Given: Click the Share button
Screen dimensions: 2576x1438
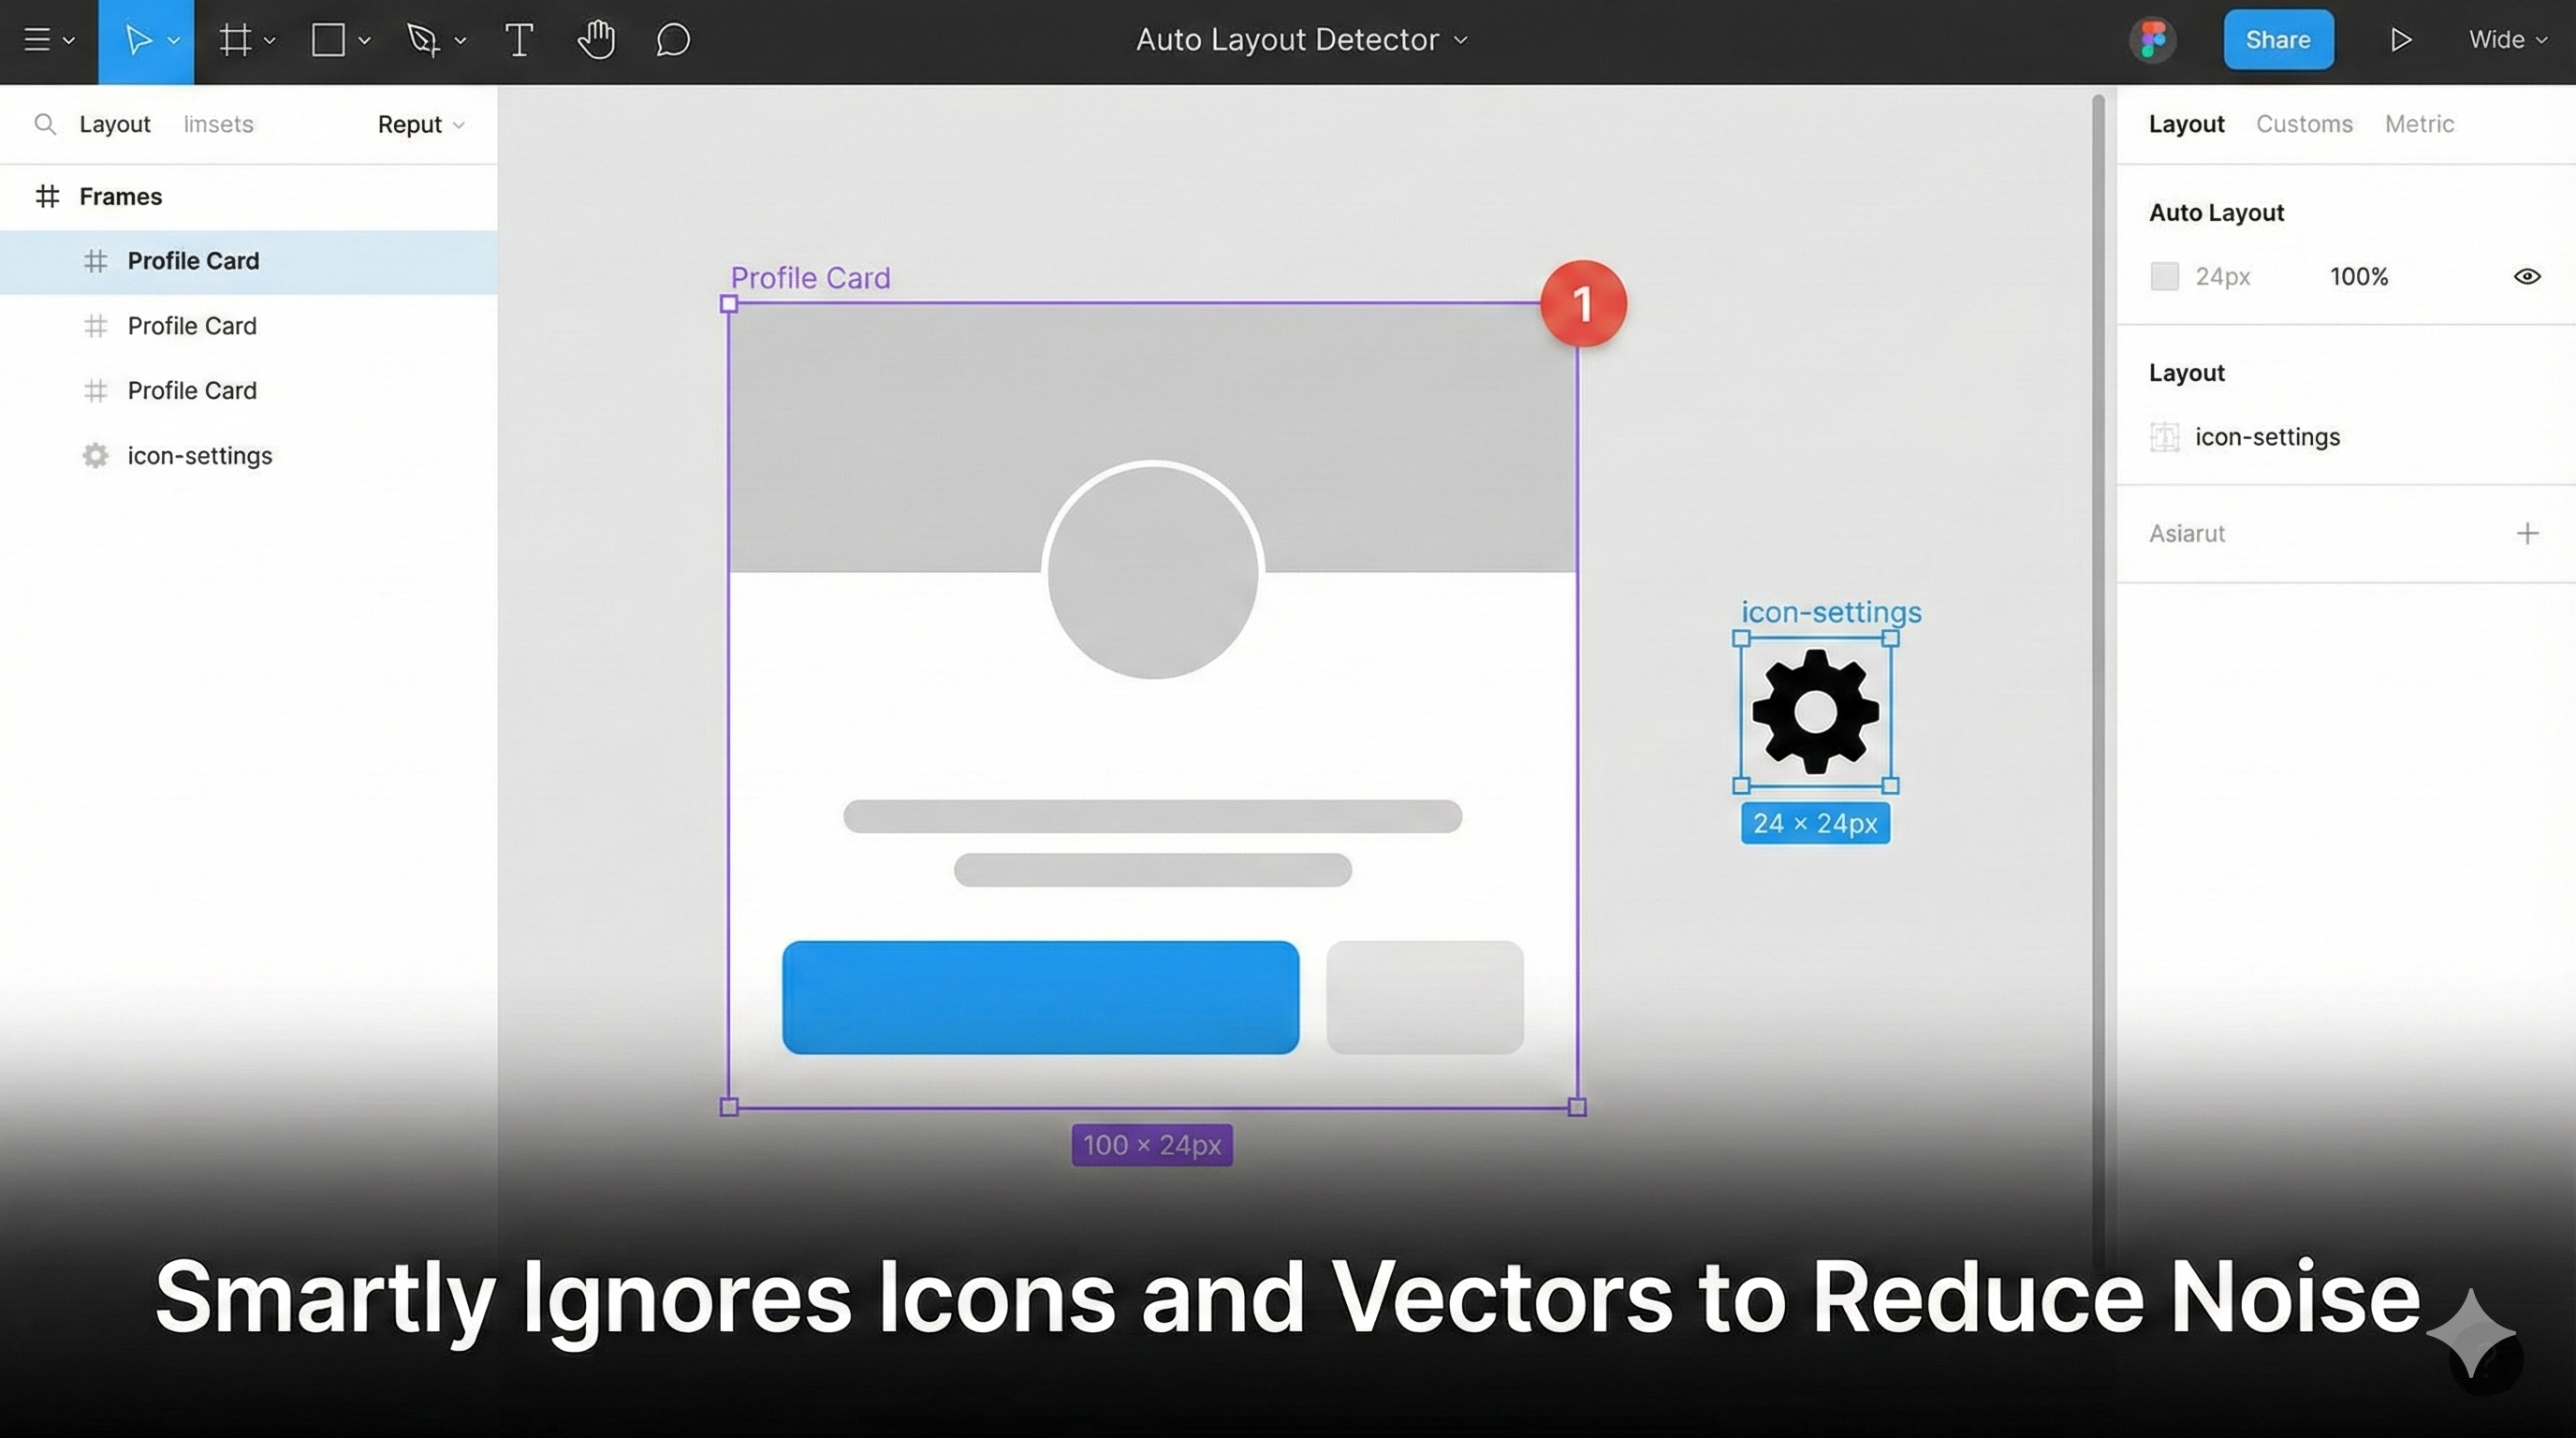Looking at the screenshot, I should [x=2278, y=39].
